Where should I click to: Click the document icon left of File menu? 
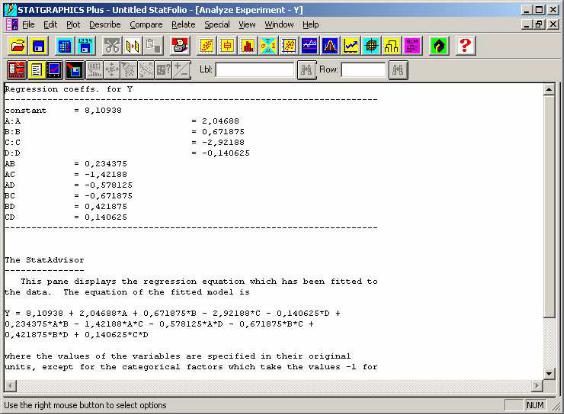tap(12, 24)
